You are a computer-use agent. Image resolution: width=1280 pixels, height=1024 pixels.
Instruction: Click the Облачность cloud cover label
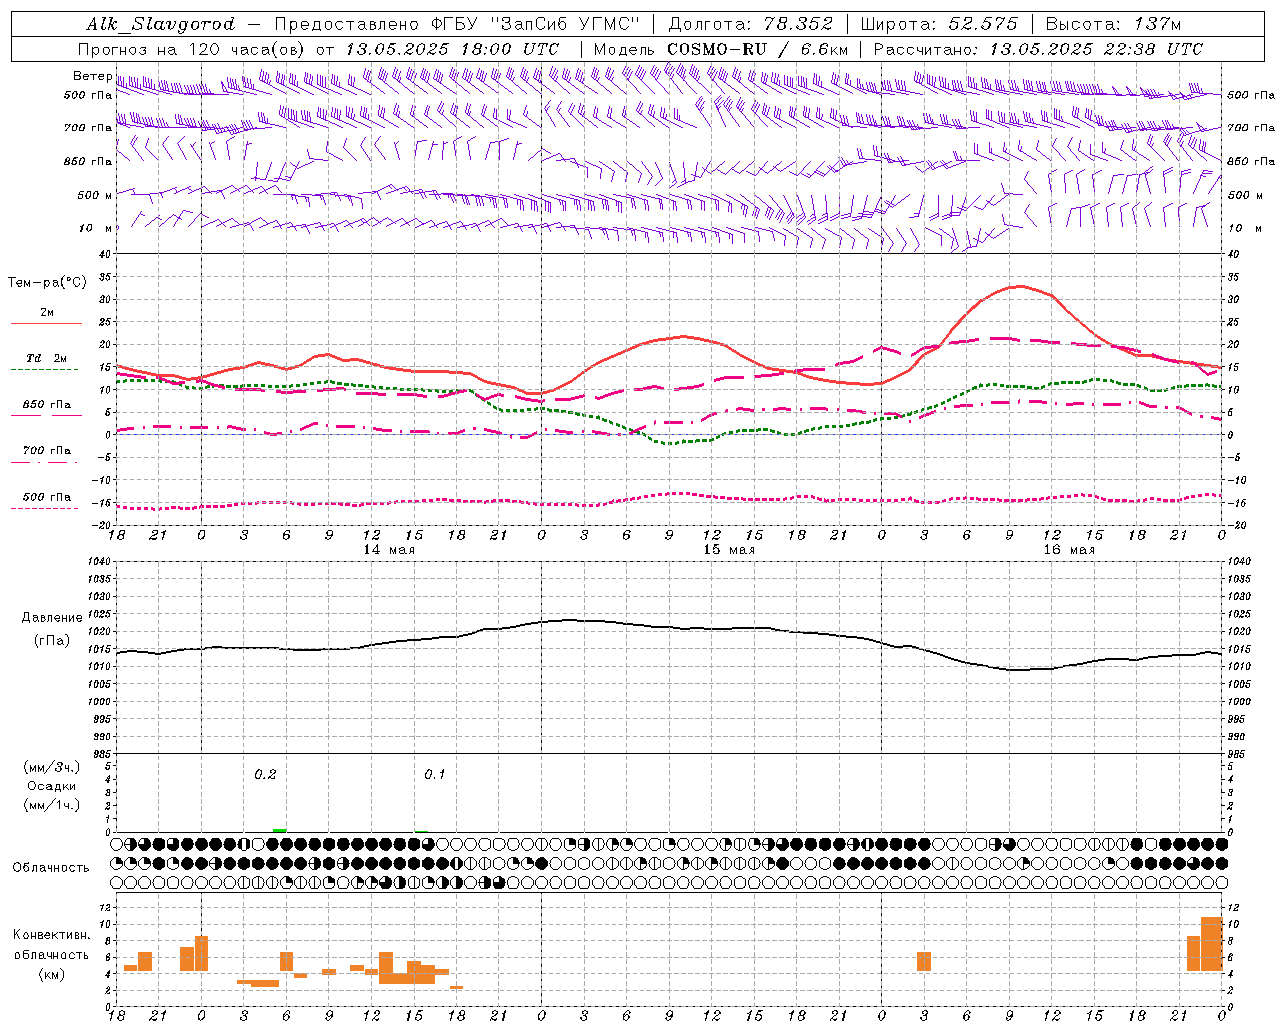[x=51, y=868]
